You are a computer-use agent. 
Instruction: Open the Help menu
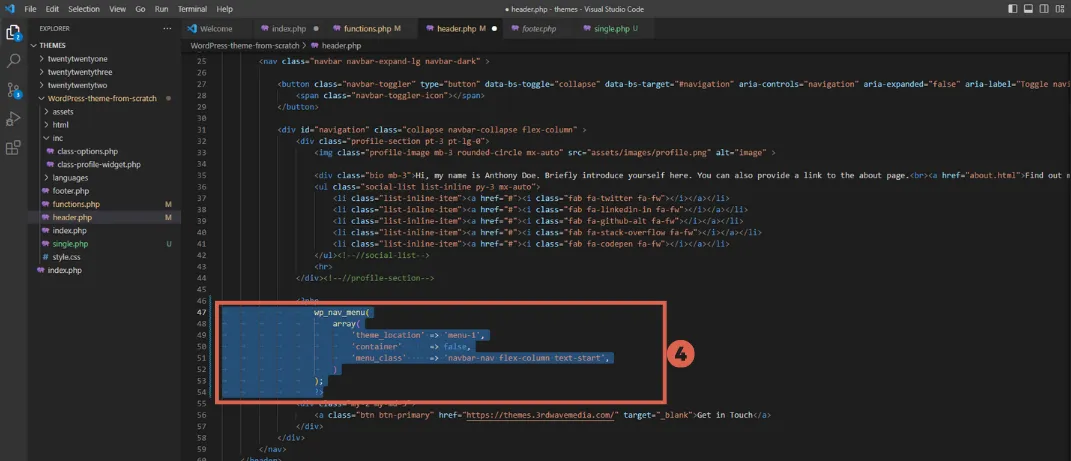pos(224,9)
